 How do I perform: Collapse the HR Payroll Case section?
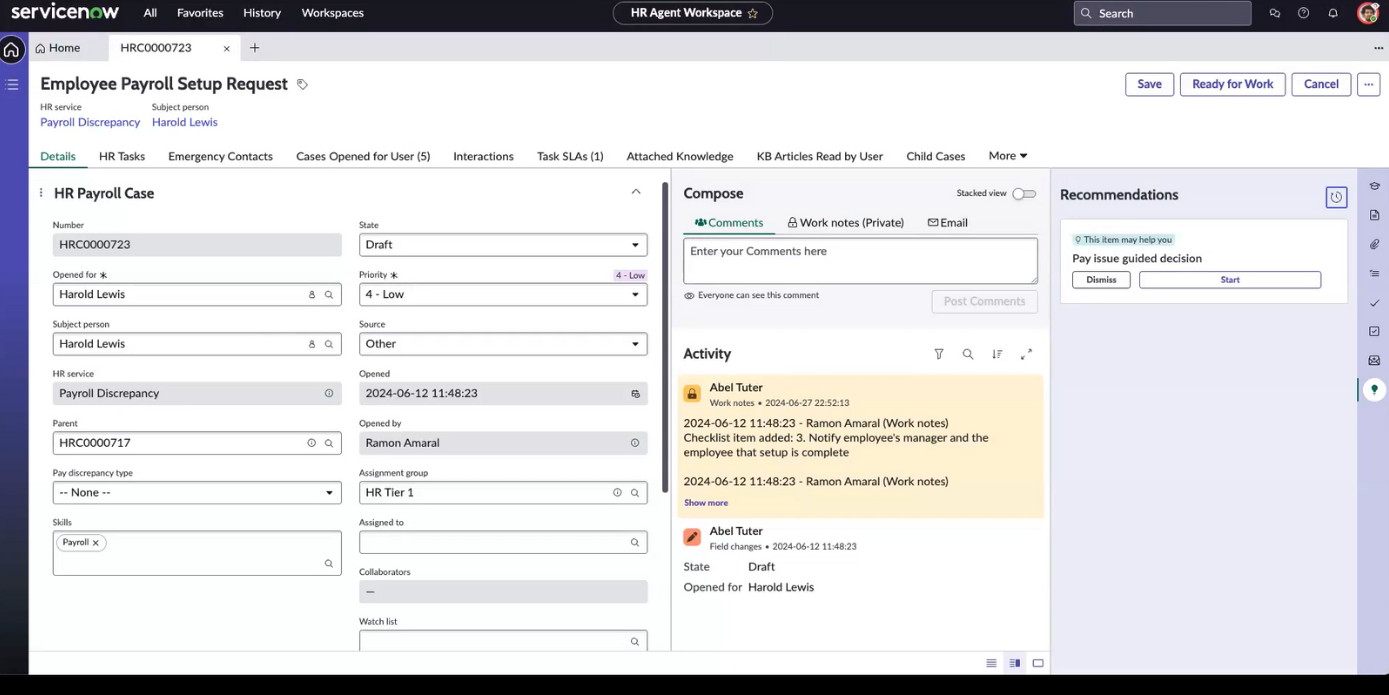click(636, 192)
